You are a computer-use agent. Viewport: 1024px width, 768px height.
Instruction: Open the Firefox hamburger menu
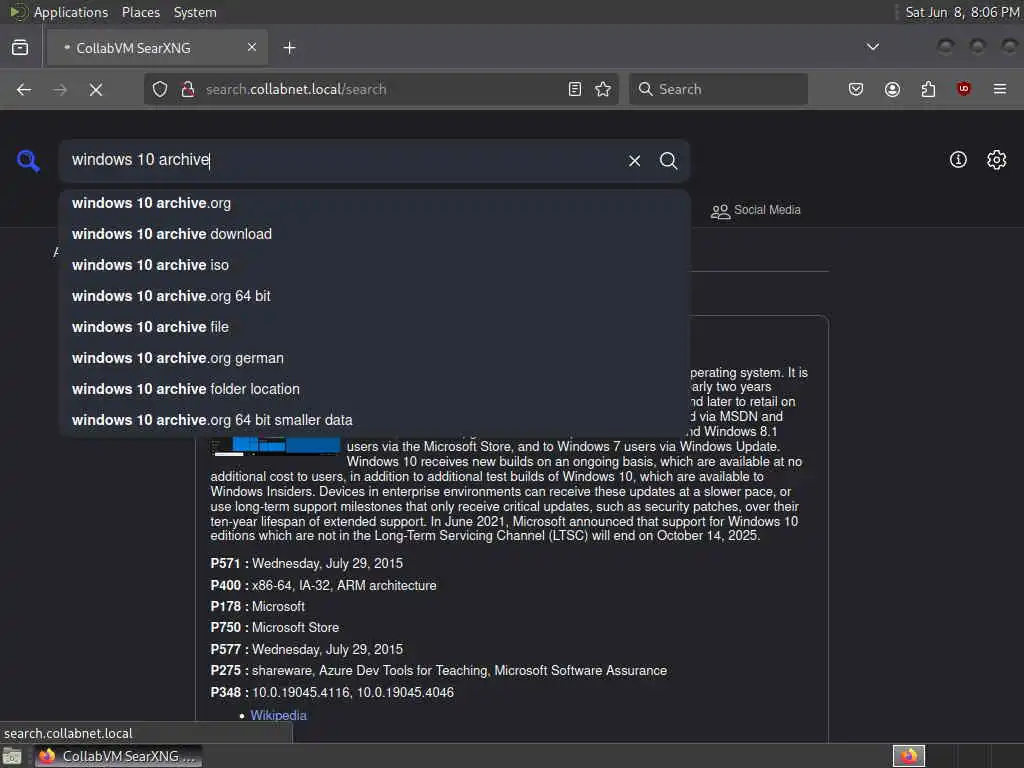(x=1000, y=89)
